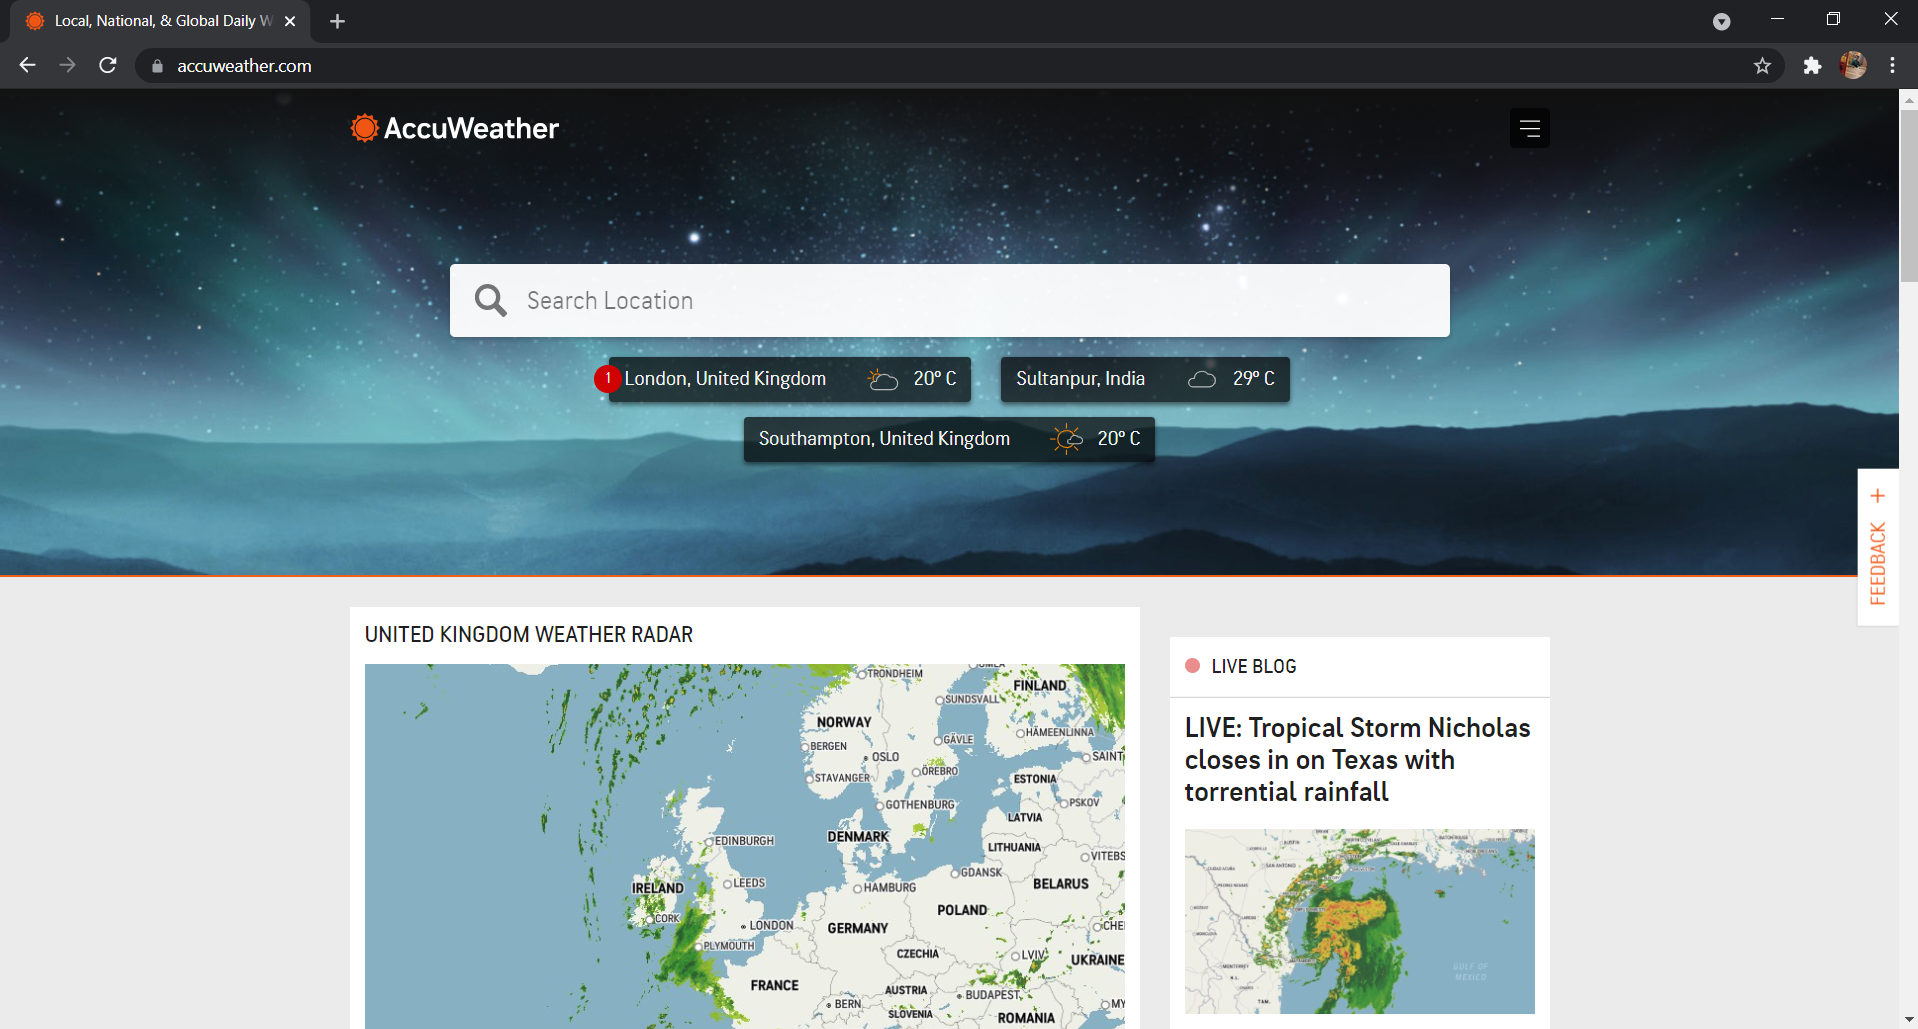
Task: Open the United Kingdom radar map
Action: click(744, 846)
